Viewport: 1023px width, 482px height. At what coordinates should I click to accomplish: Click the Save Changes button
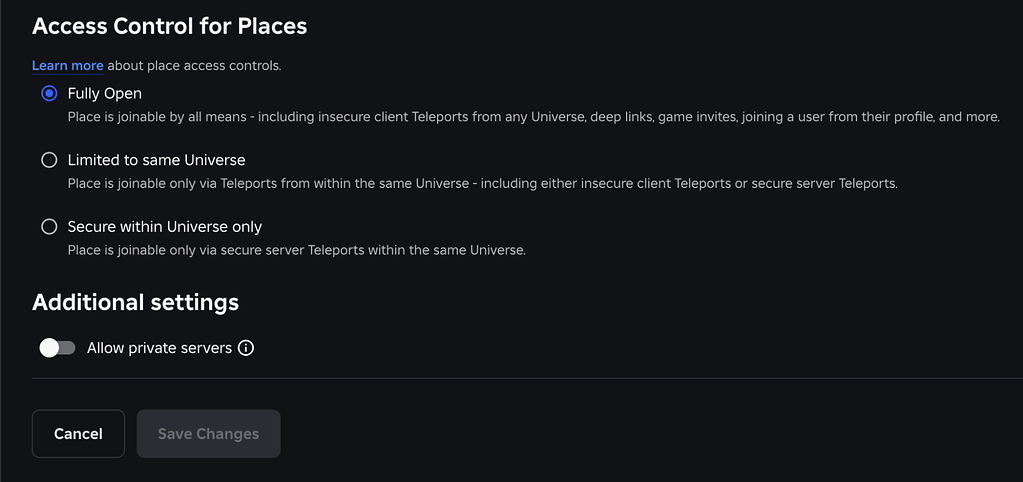coord(208,433)
